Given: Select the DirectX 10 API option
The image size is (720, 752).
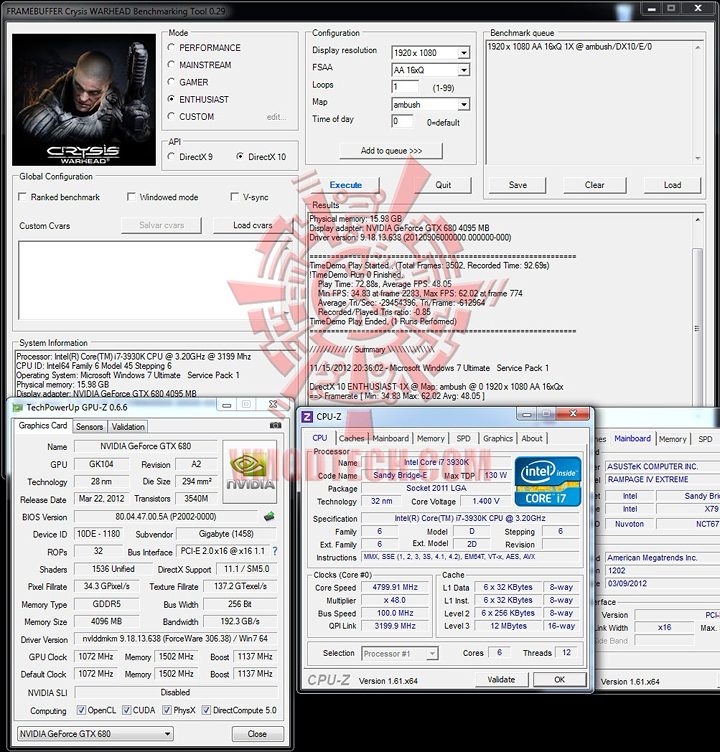Looking at the screenshot, I should click(x=240, y=156).
